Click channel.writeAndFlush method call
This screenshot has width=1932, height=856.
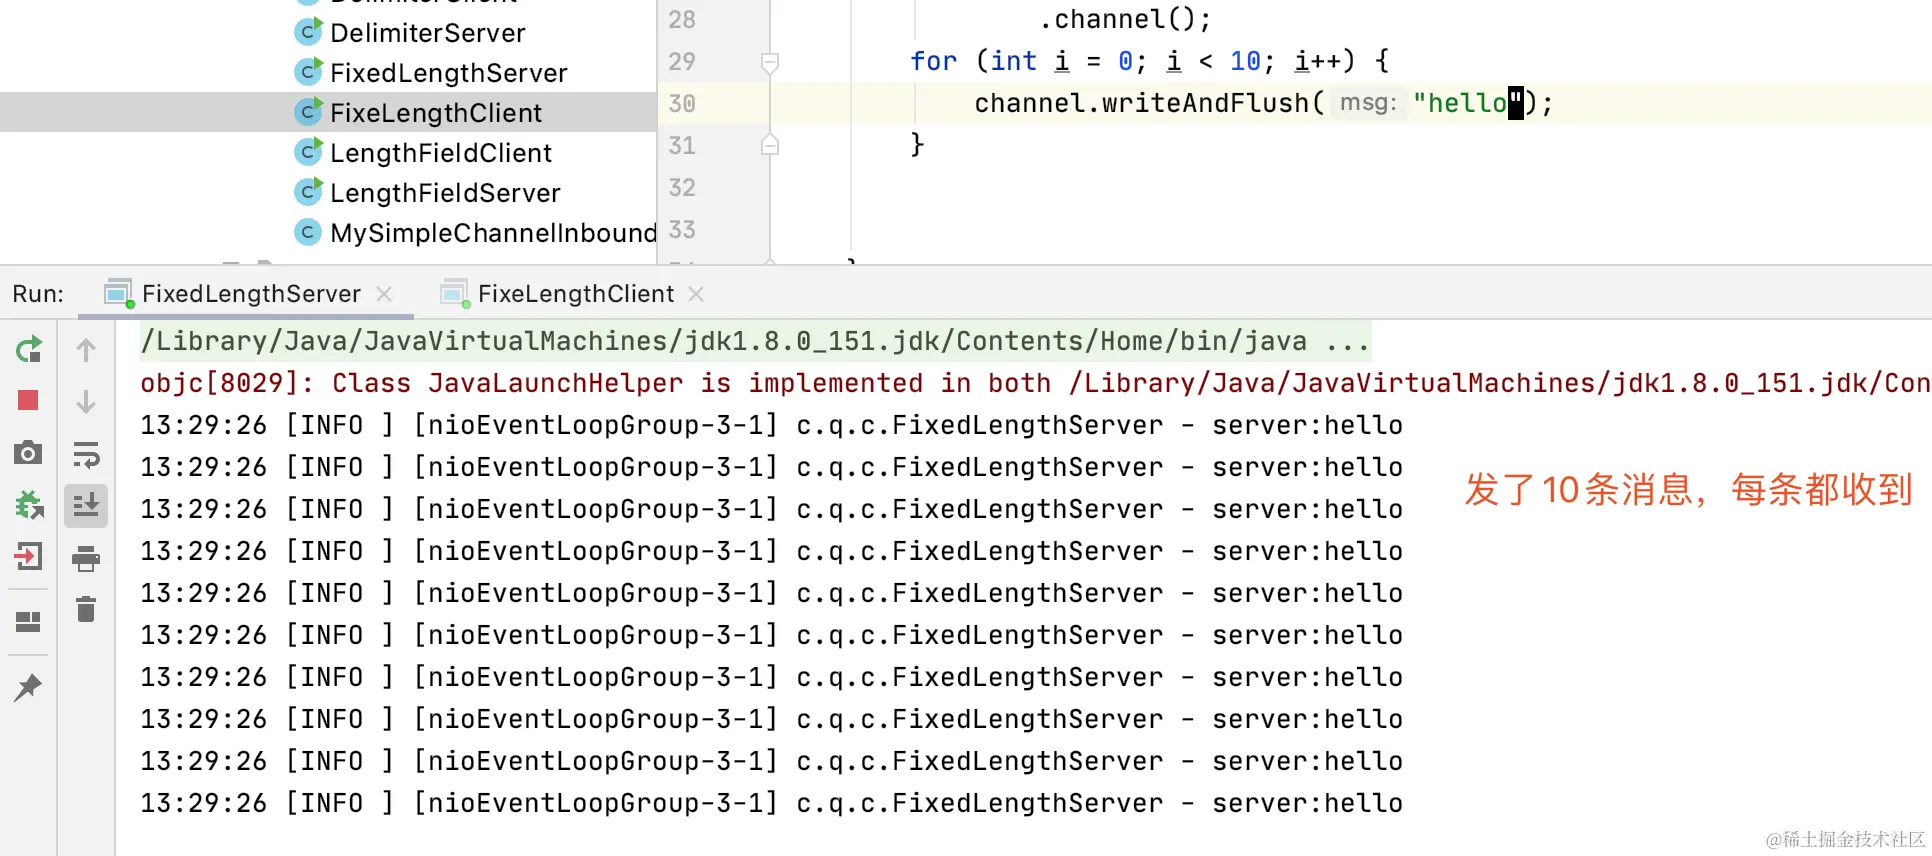pyautogui.click(x=1150, y=103)
